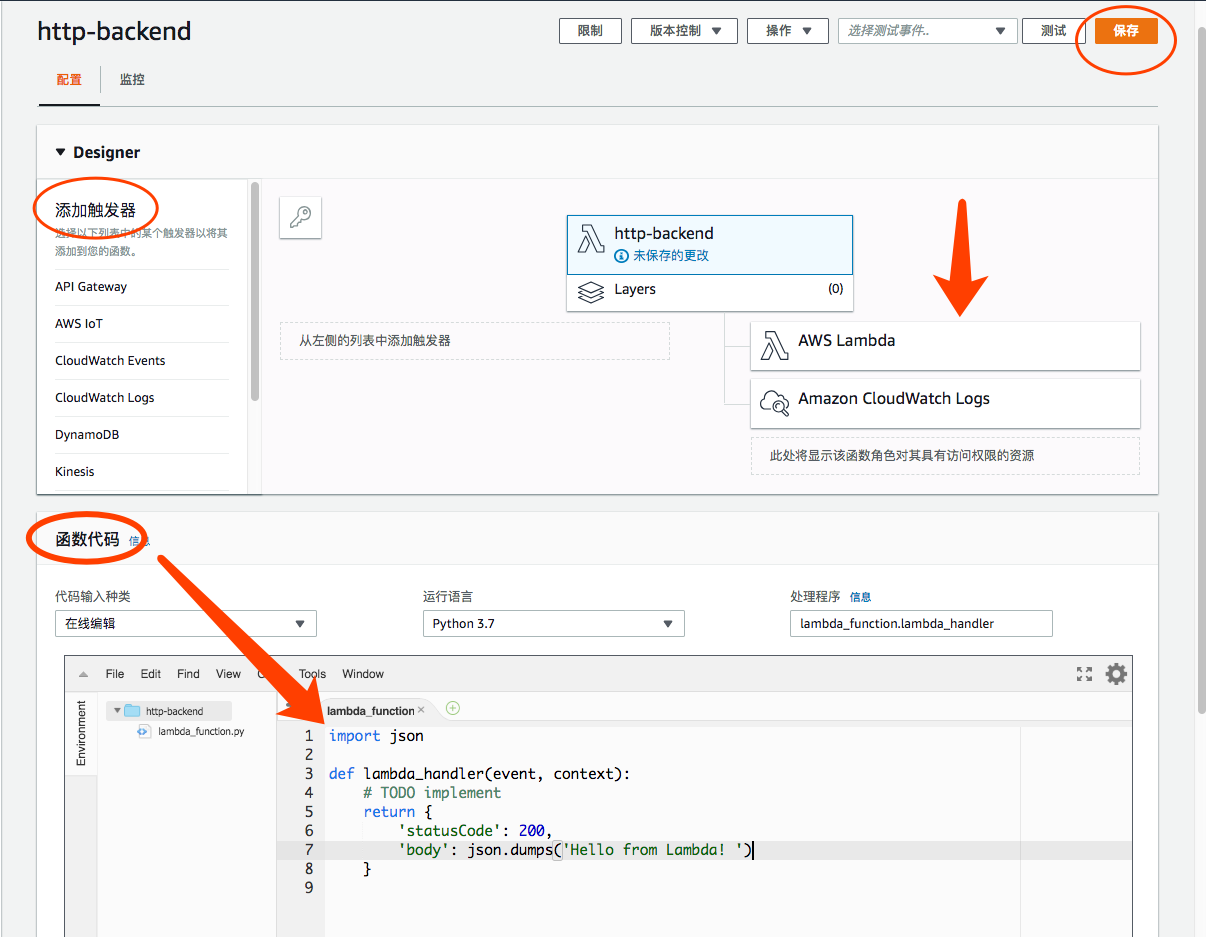Collapse the http-backend folder in file tree
Screen dimensions: 1206x937
tap(117, 711)
